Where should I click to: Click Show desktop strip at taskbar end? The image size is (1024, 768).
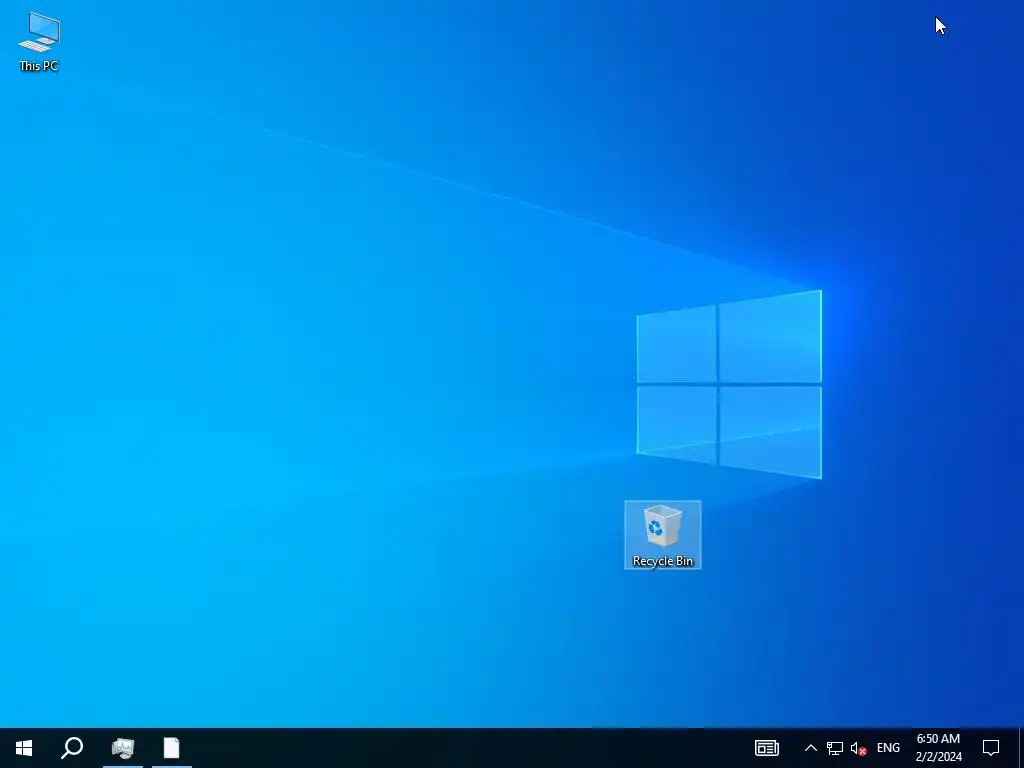[1021, 748]
